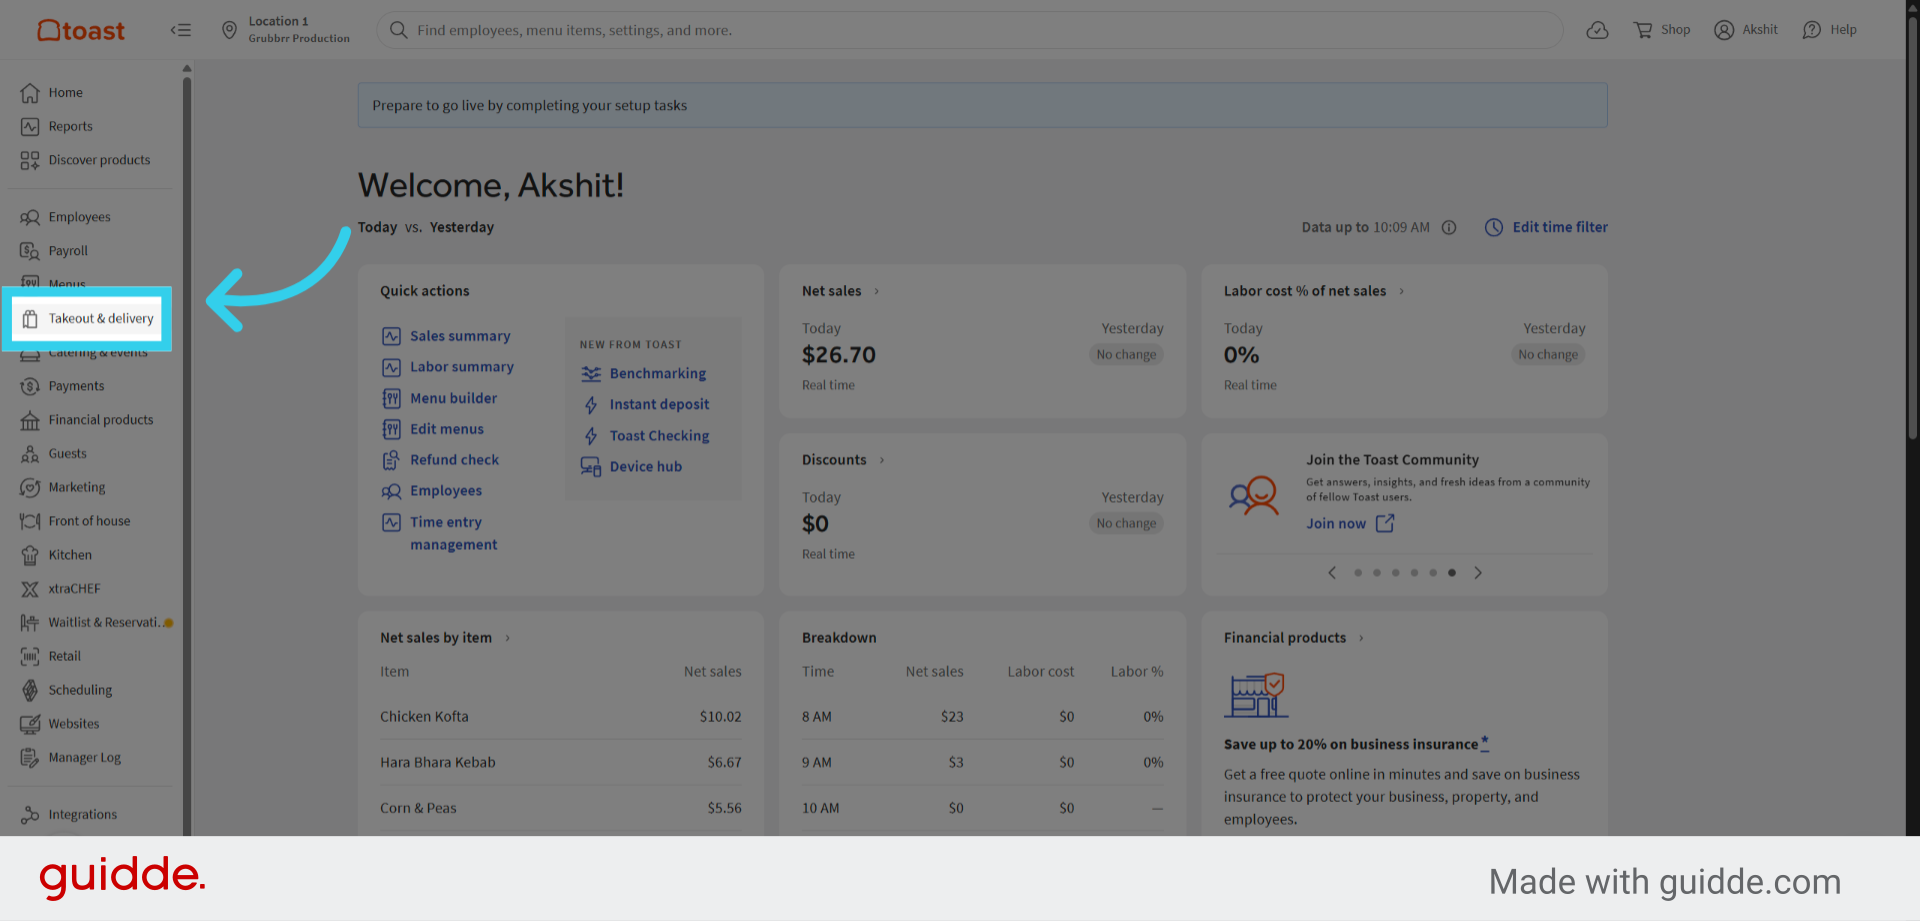Click the search input field
Viewport: 1920px width, 921px height.
(x=970, y=30)
